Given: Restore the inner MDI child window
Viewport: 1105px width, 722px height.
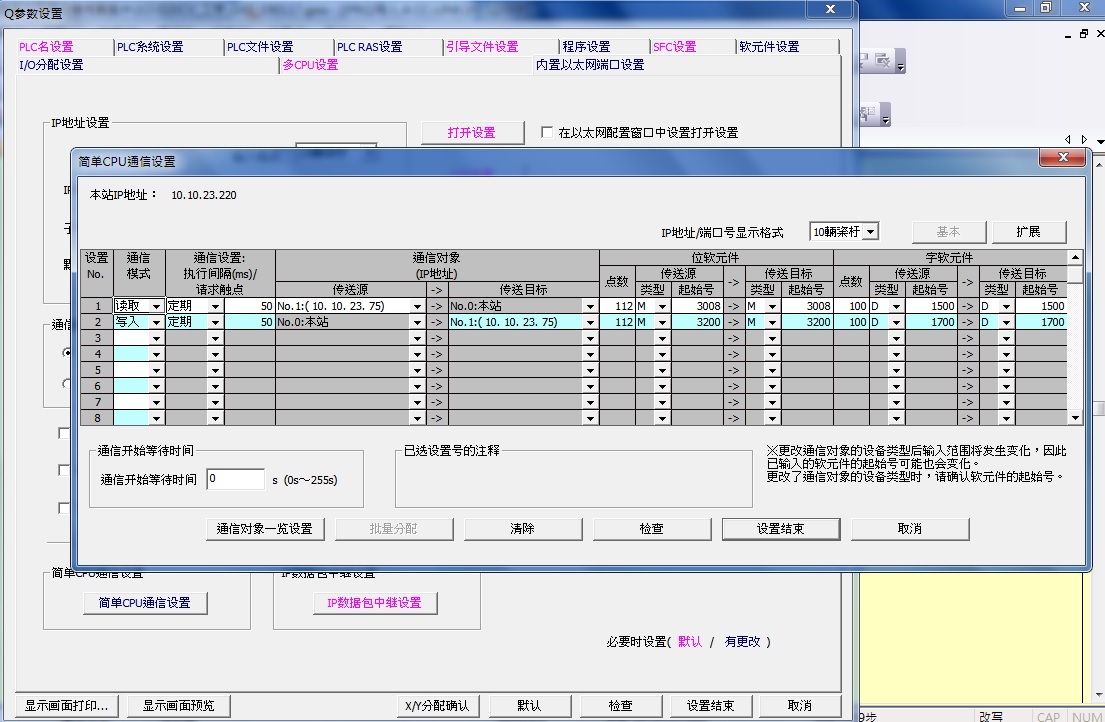Looking at the screenshot, I should (1083, 33).
